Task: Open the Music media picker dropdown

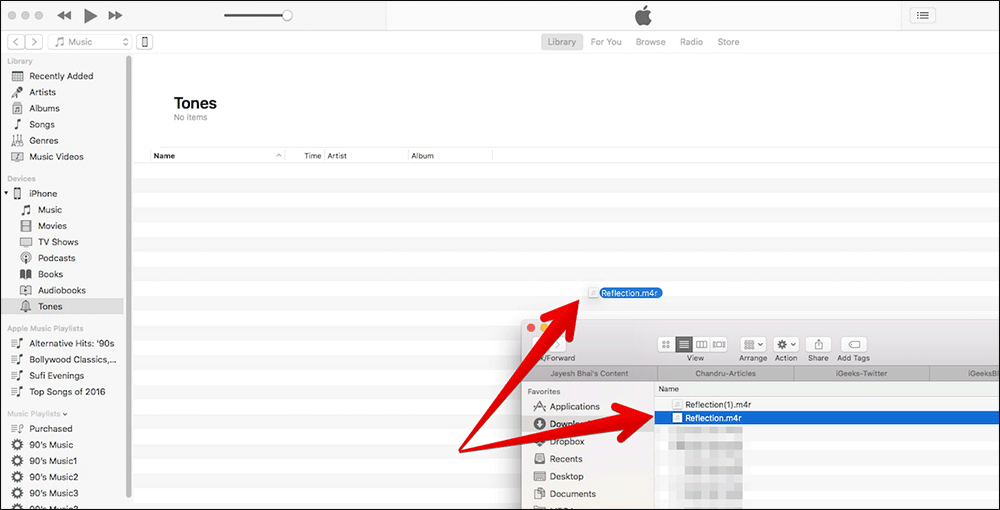Action: pyautogui.click(x=90, y=42)
